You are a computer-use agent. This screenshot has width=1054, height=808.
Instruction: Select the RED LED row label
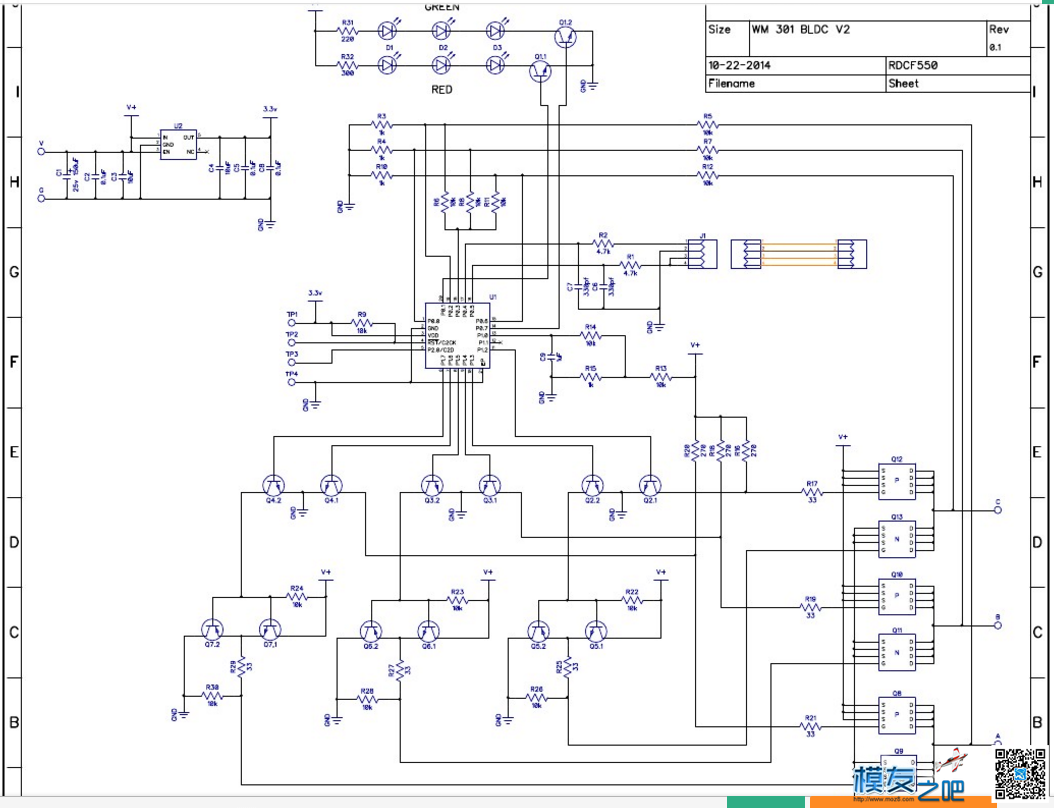point(442,89)
